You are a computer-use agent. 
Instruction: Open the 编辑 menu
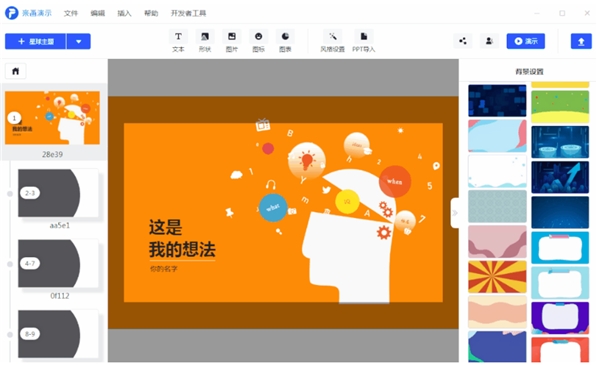pyautogui.click(x=98, y=13)
